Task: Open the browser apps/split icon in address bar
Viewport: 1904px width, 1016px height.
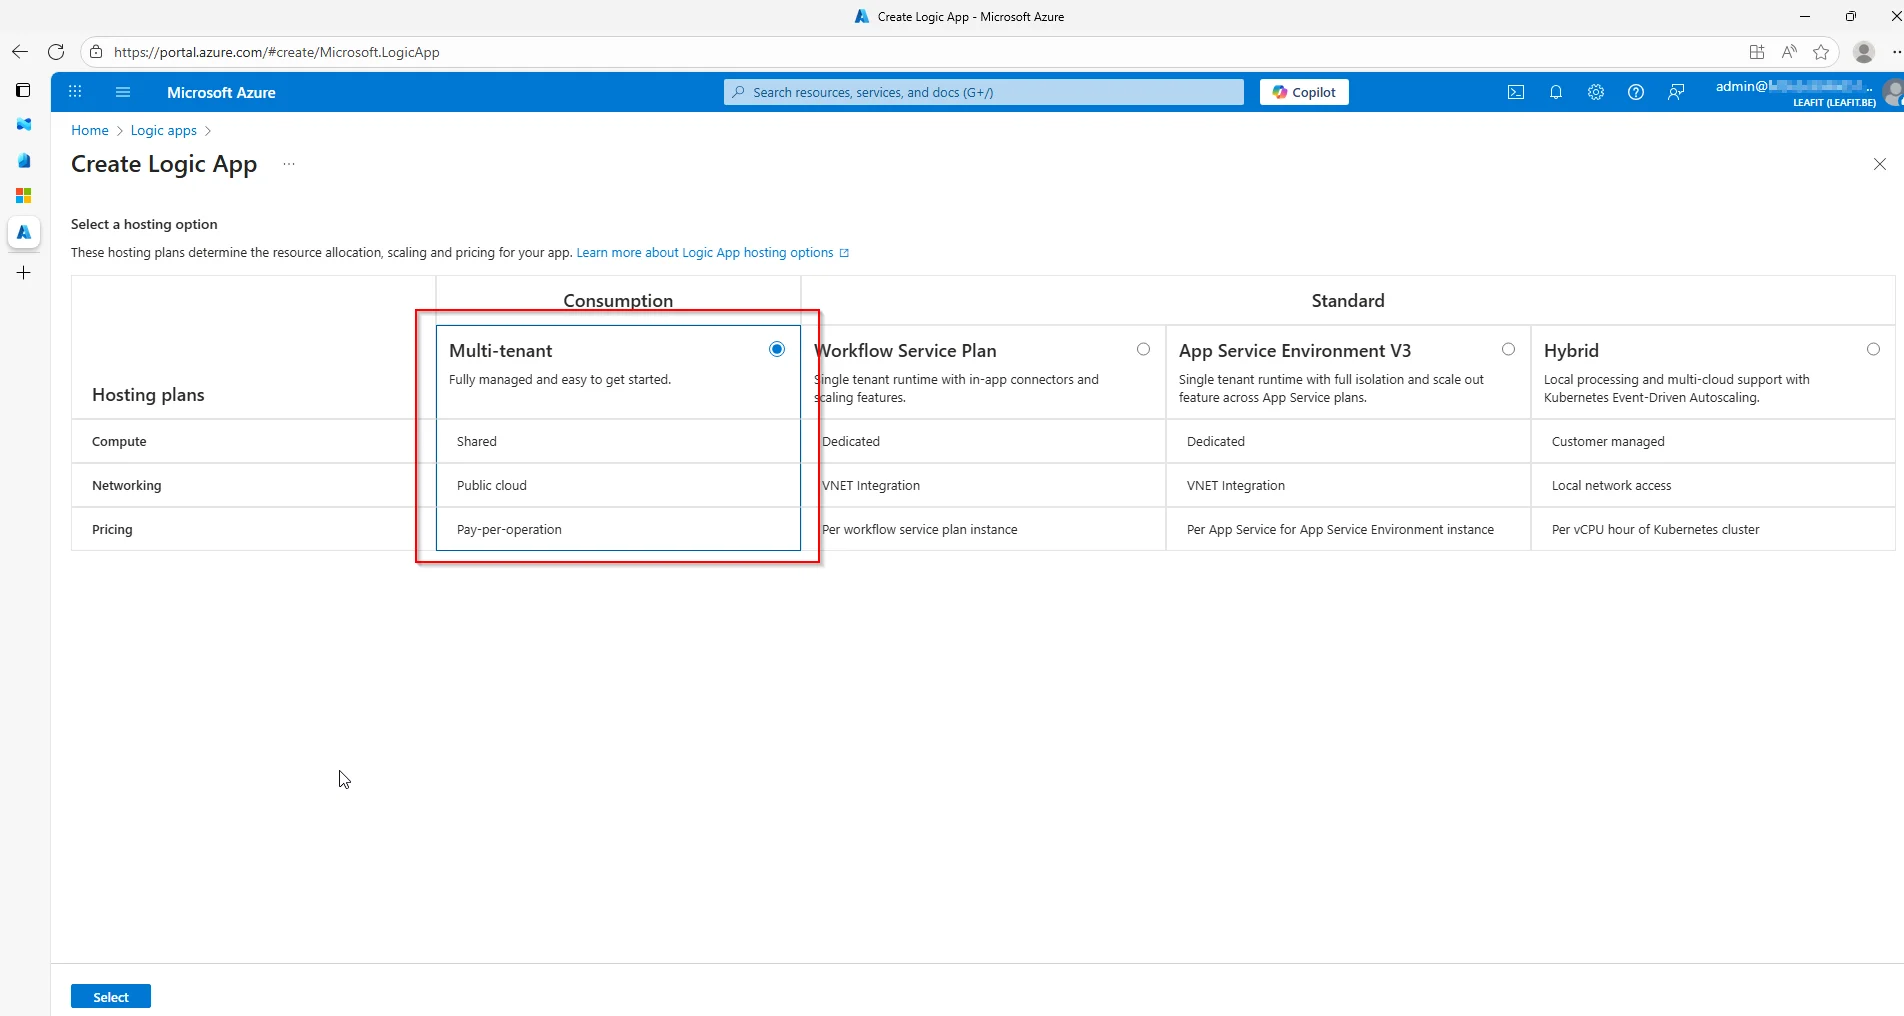Action: (1757, 52)
